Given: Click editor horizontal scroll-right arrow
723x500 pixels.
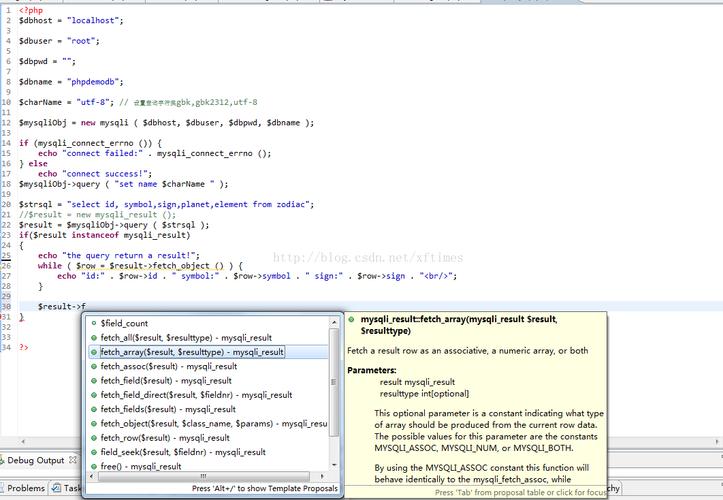Looking at the screenshot, I should [x=717, y=441].
